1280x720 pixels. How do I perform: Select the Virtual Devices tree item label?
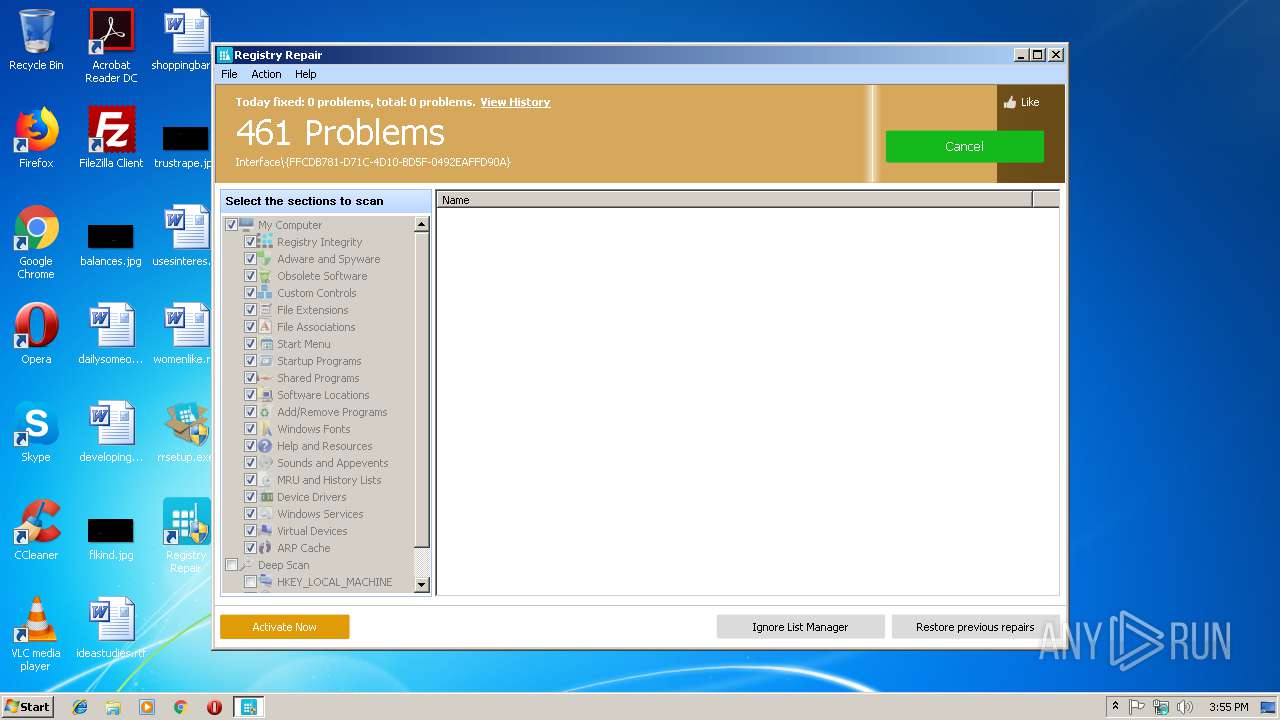coord(312,531)
